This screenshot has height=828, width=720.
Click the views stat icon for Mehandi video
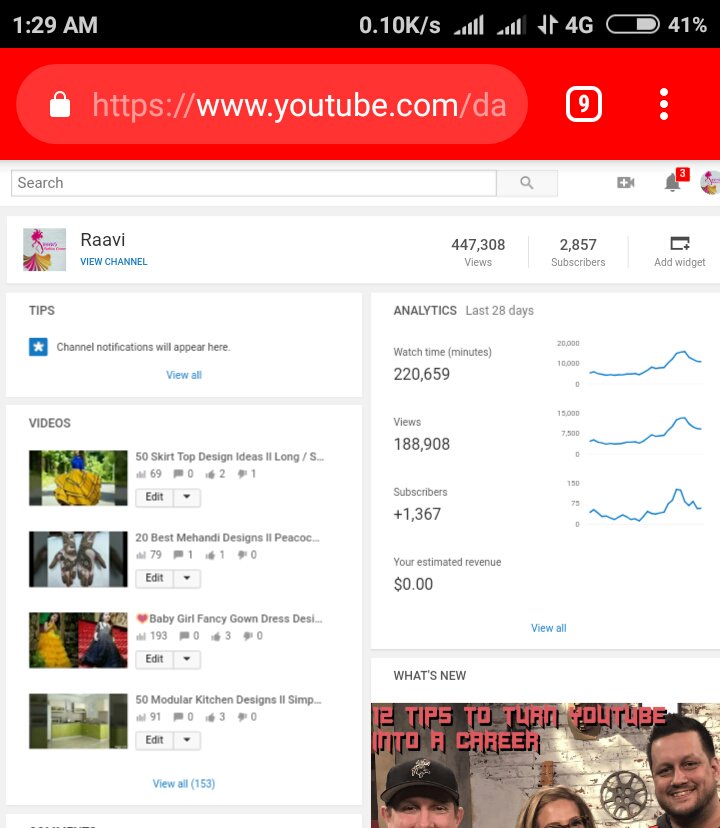pyautogui.click(x=141, y=555)
